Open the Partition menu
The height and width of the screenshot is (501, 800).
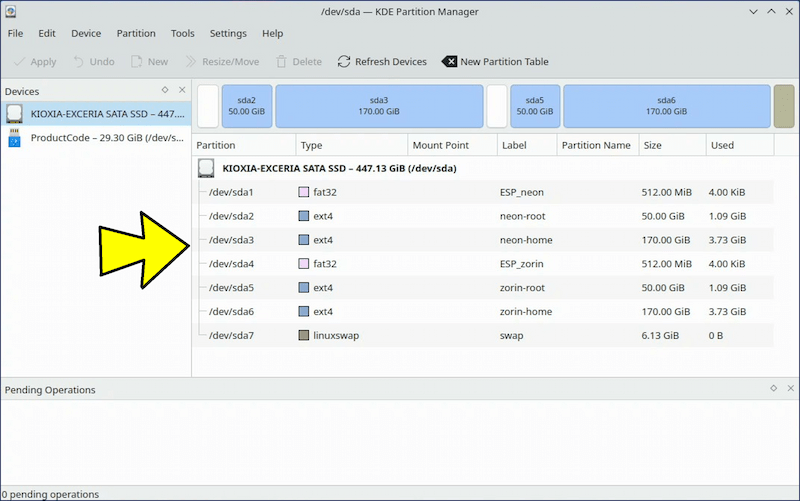pos(136,33)
